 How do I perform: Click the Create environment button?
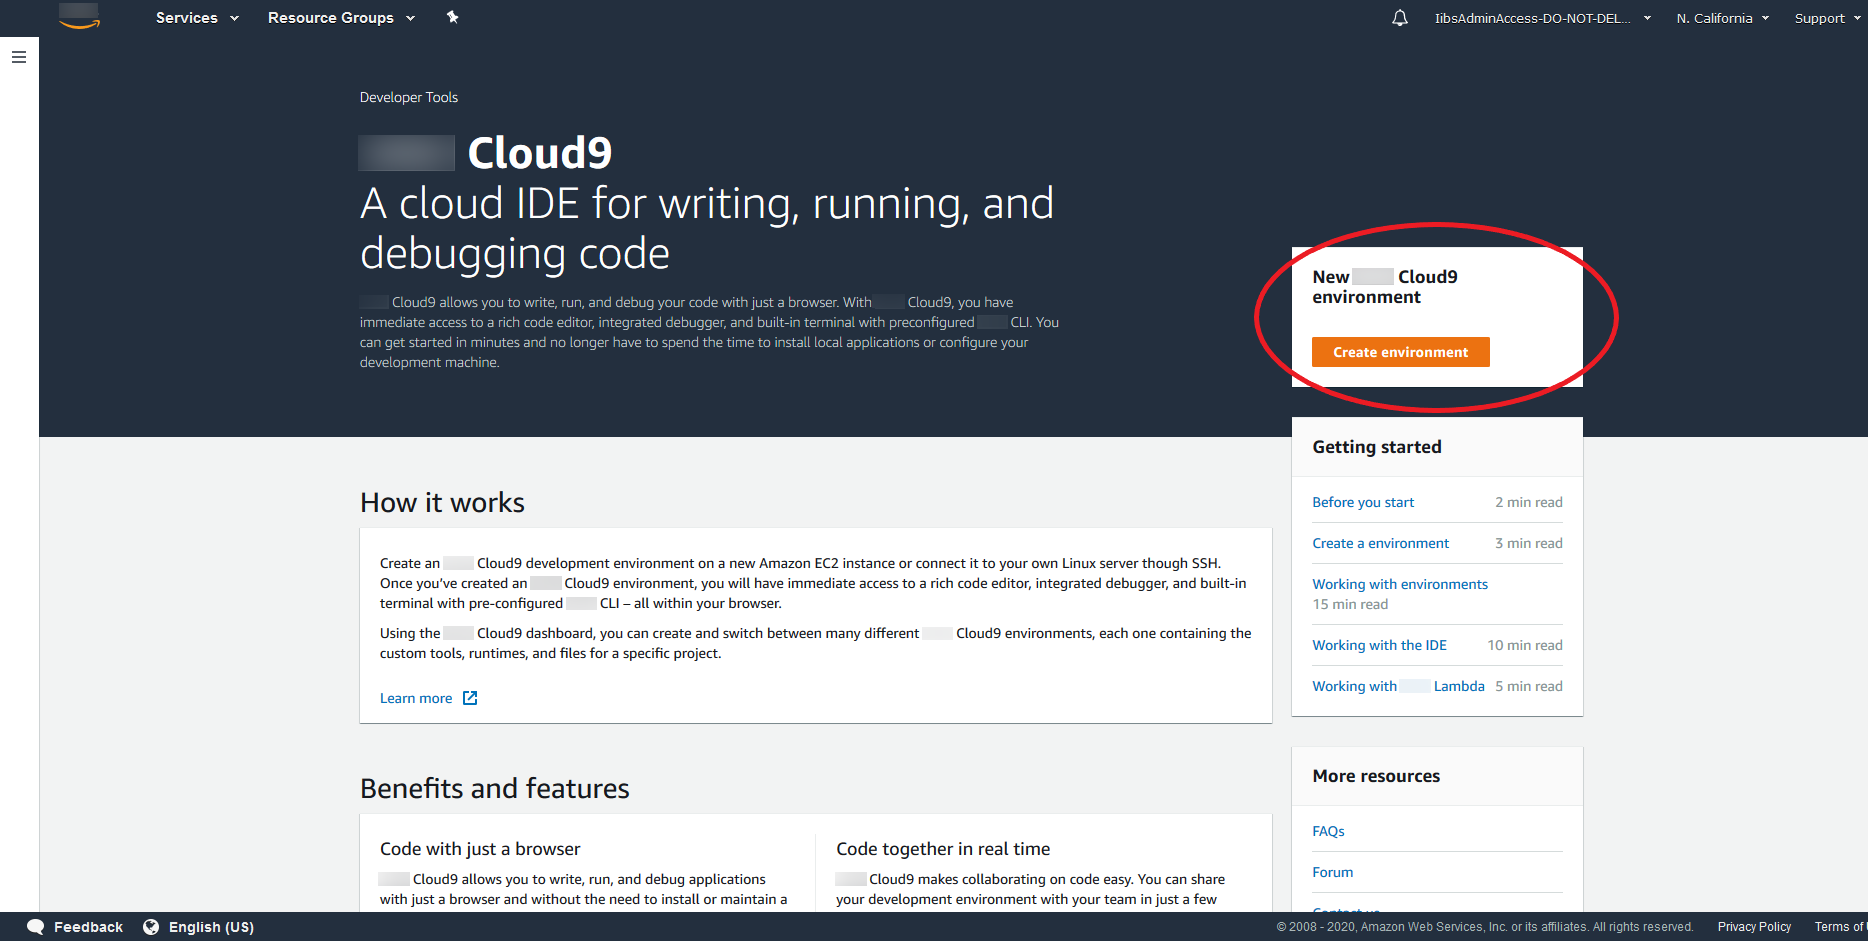click(1400, 352)
